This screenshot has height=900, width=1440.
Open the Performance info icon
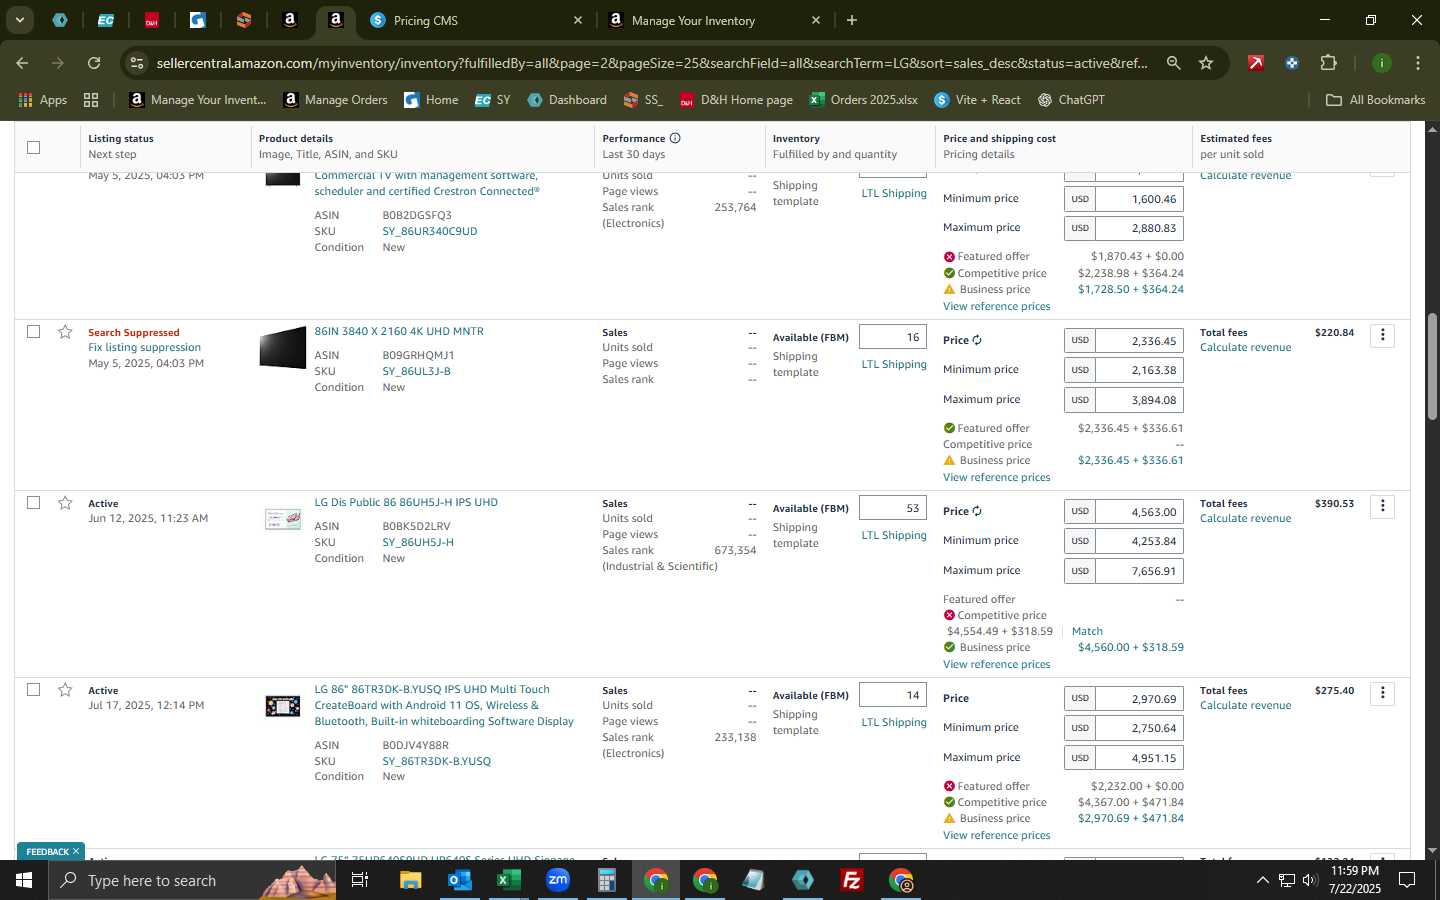(x=675, y=138)
